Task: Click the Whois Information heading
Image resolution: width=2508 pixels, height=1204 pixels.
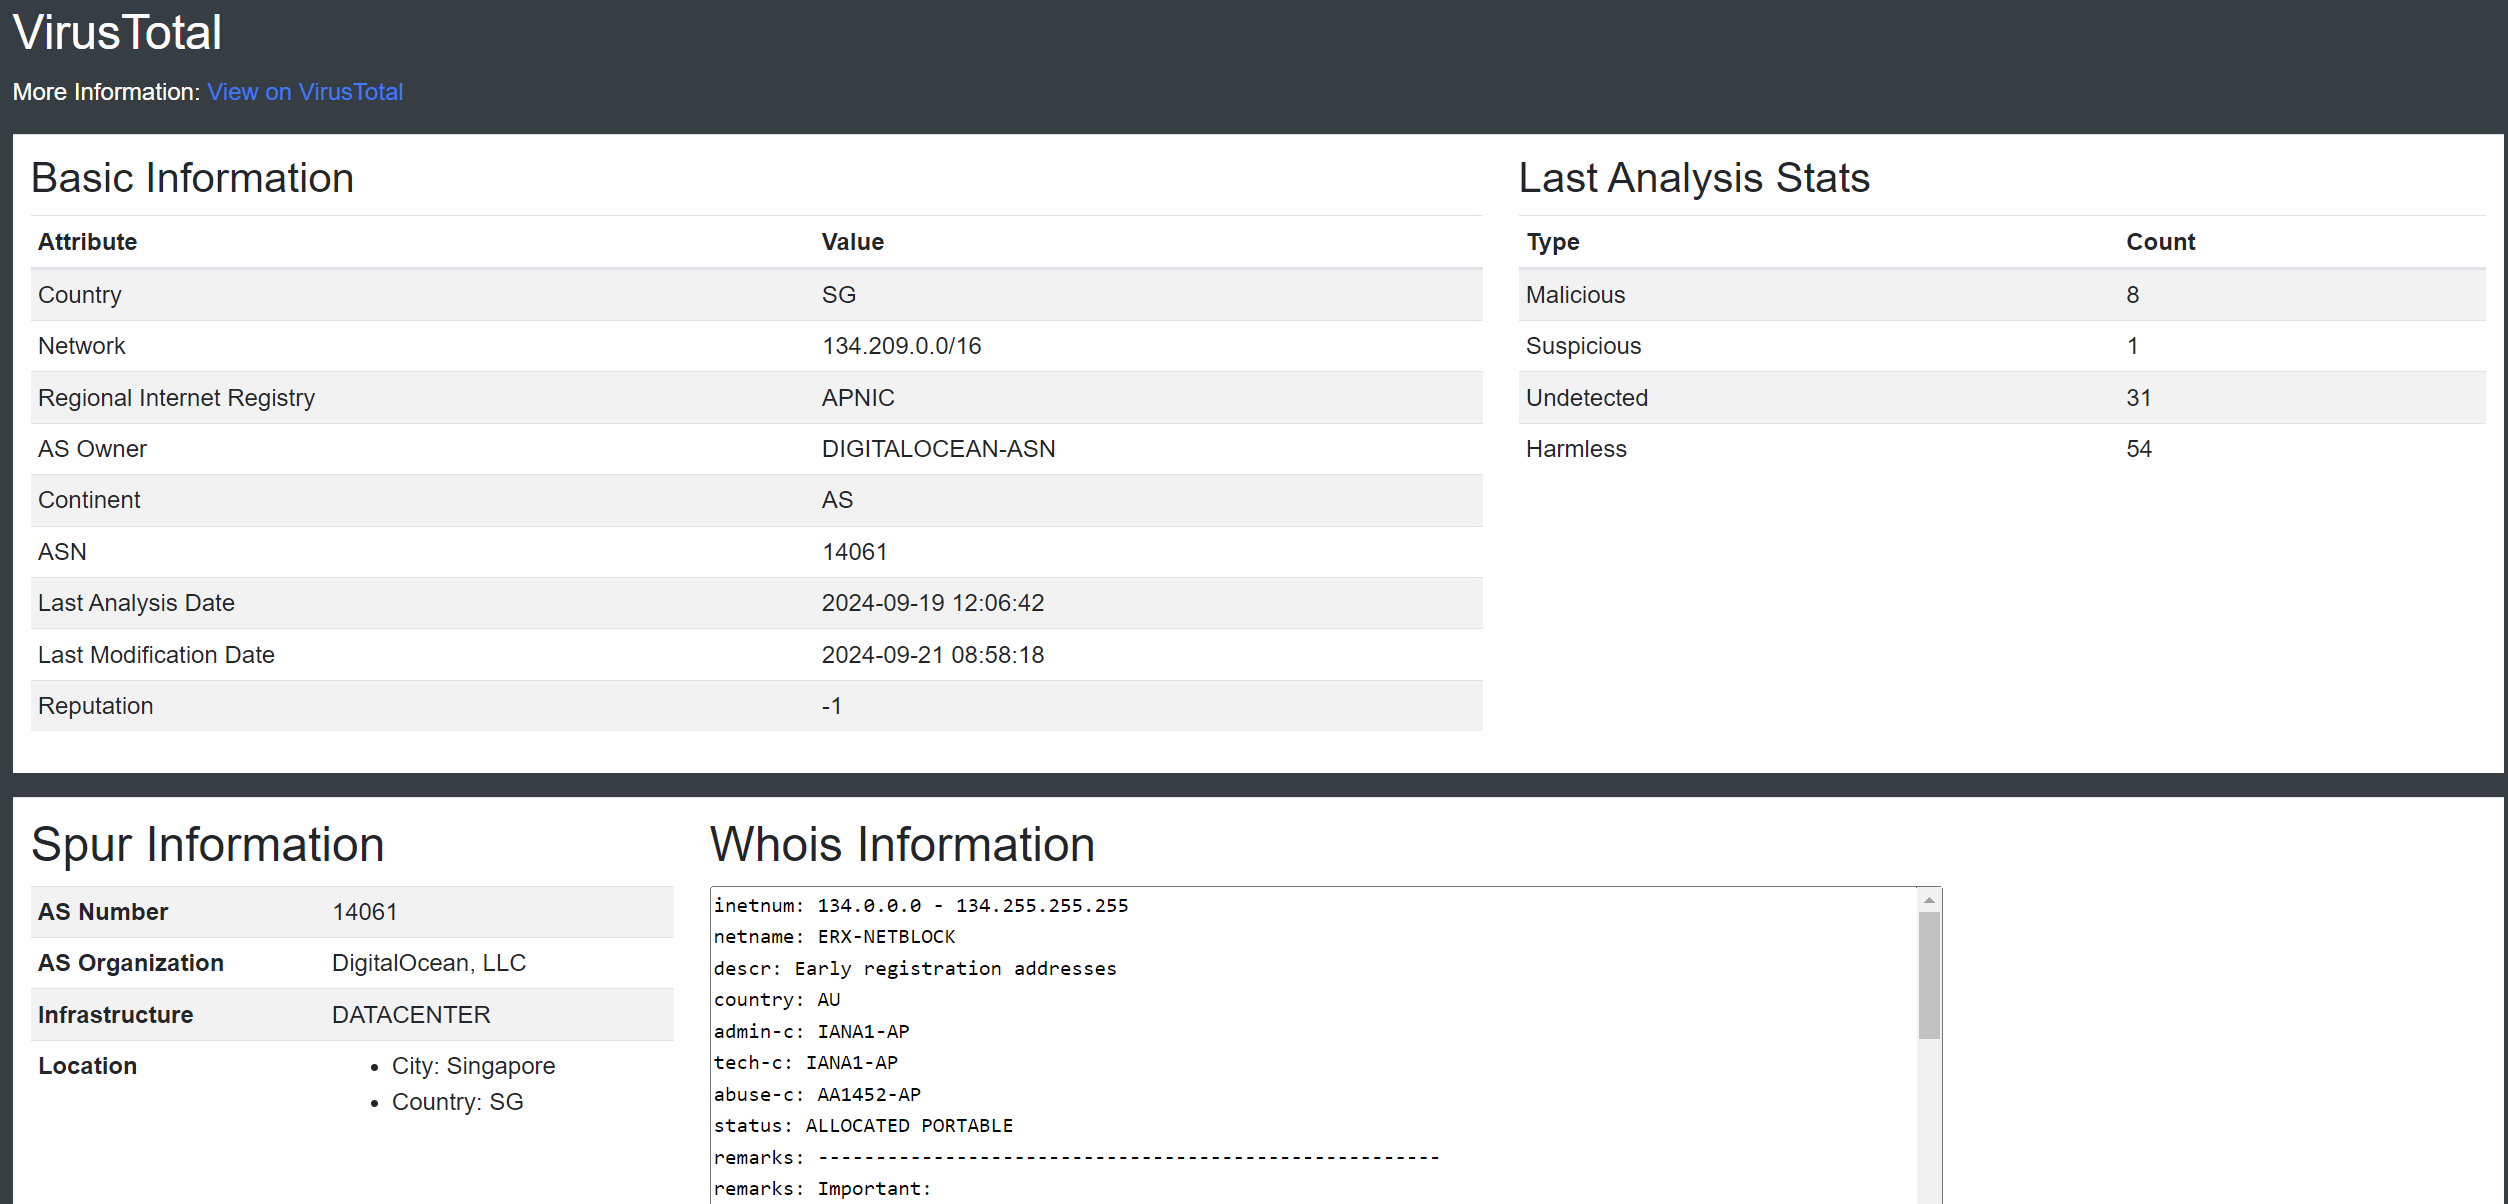Action: pyautogui.click(x=902, y=845)
